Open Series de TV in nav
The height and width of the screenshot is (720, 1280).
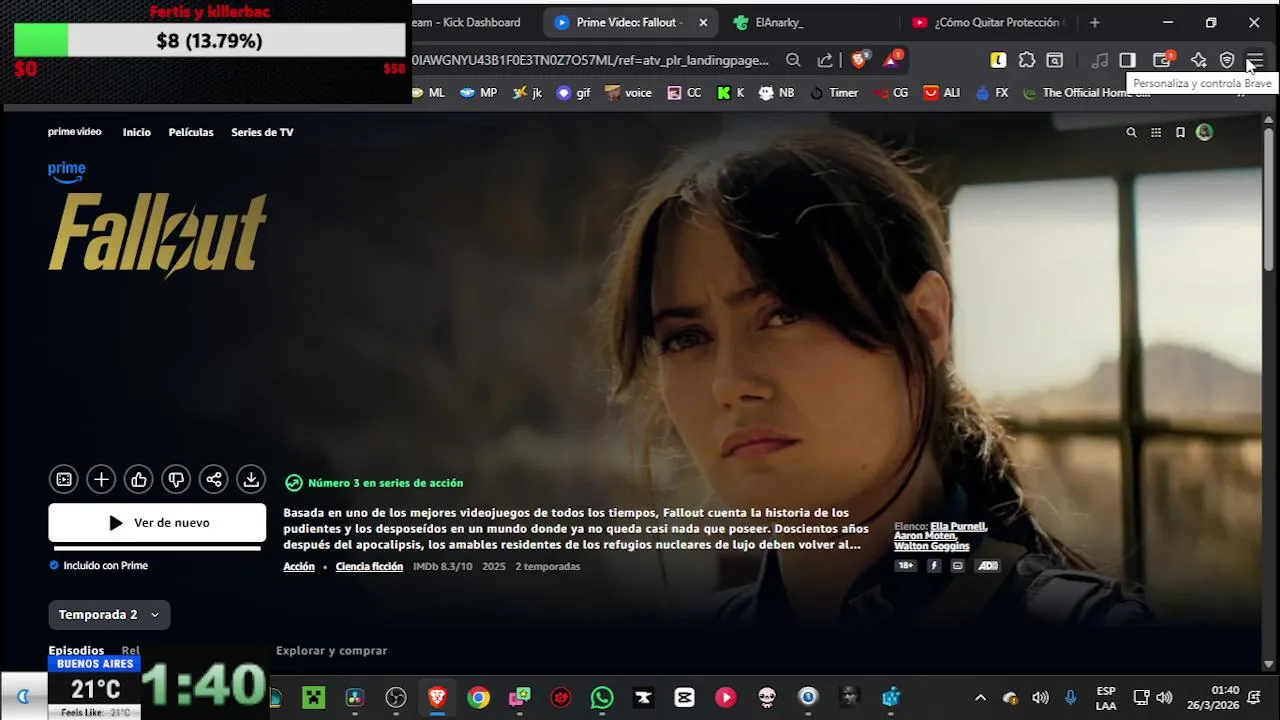pyautogui.click(x=262, y=132)
